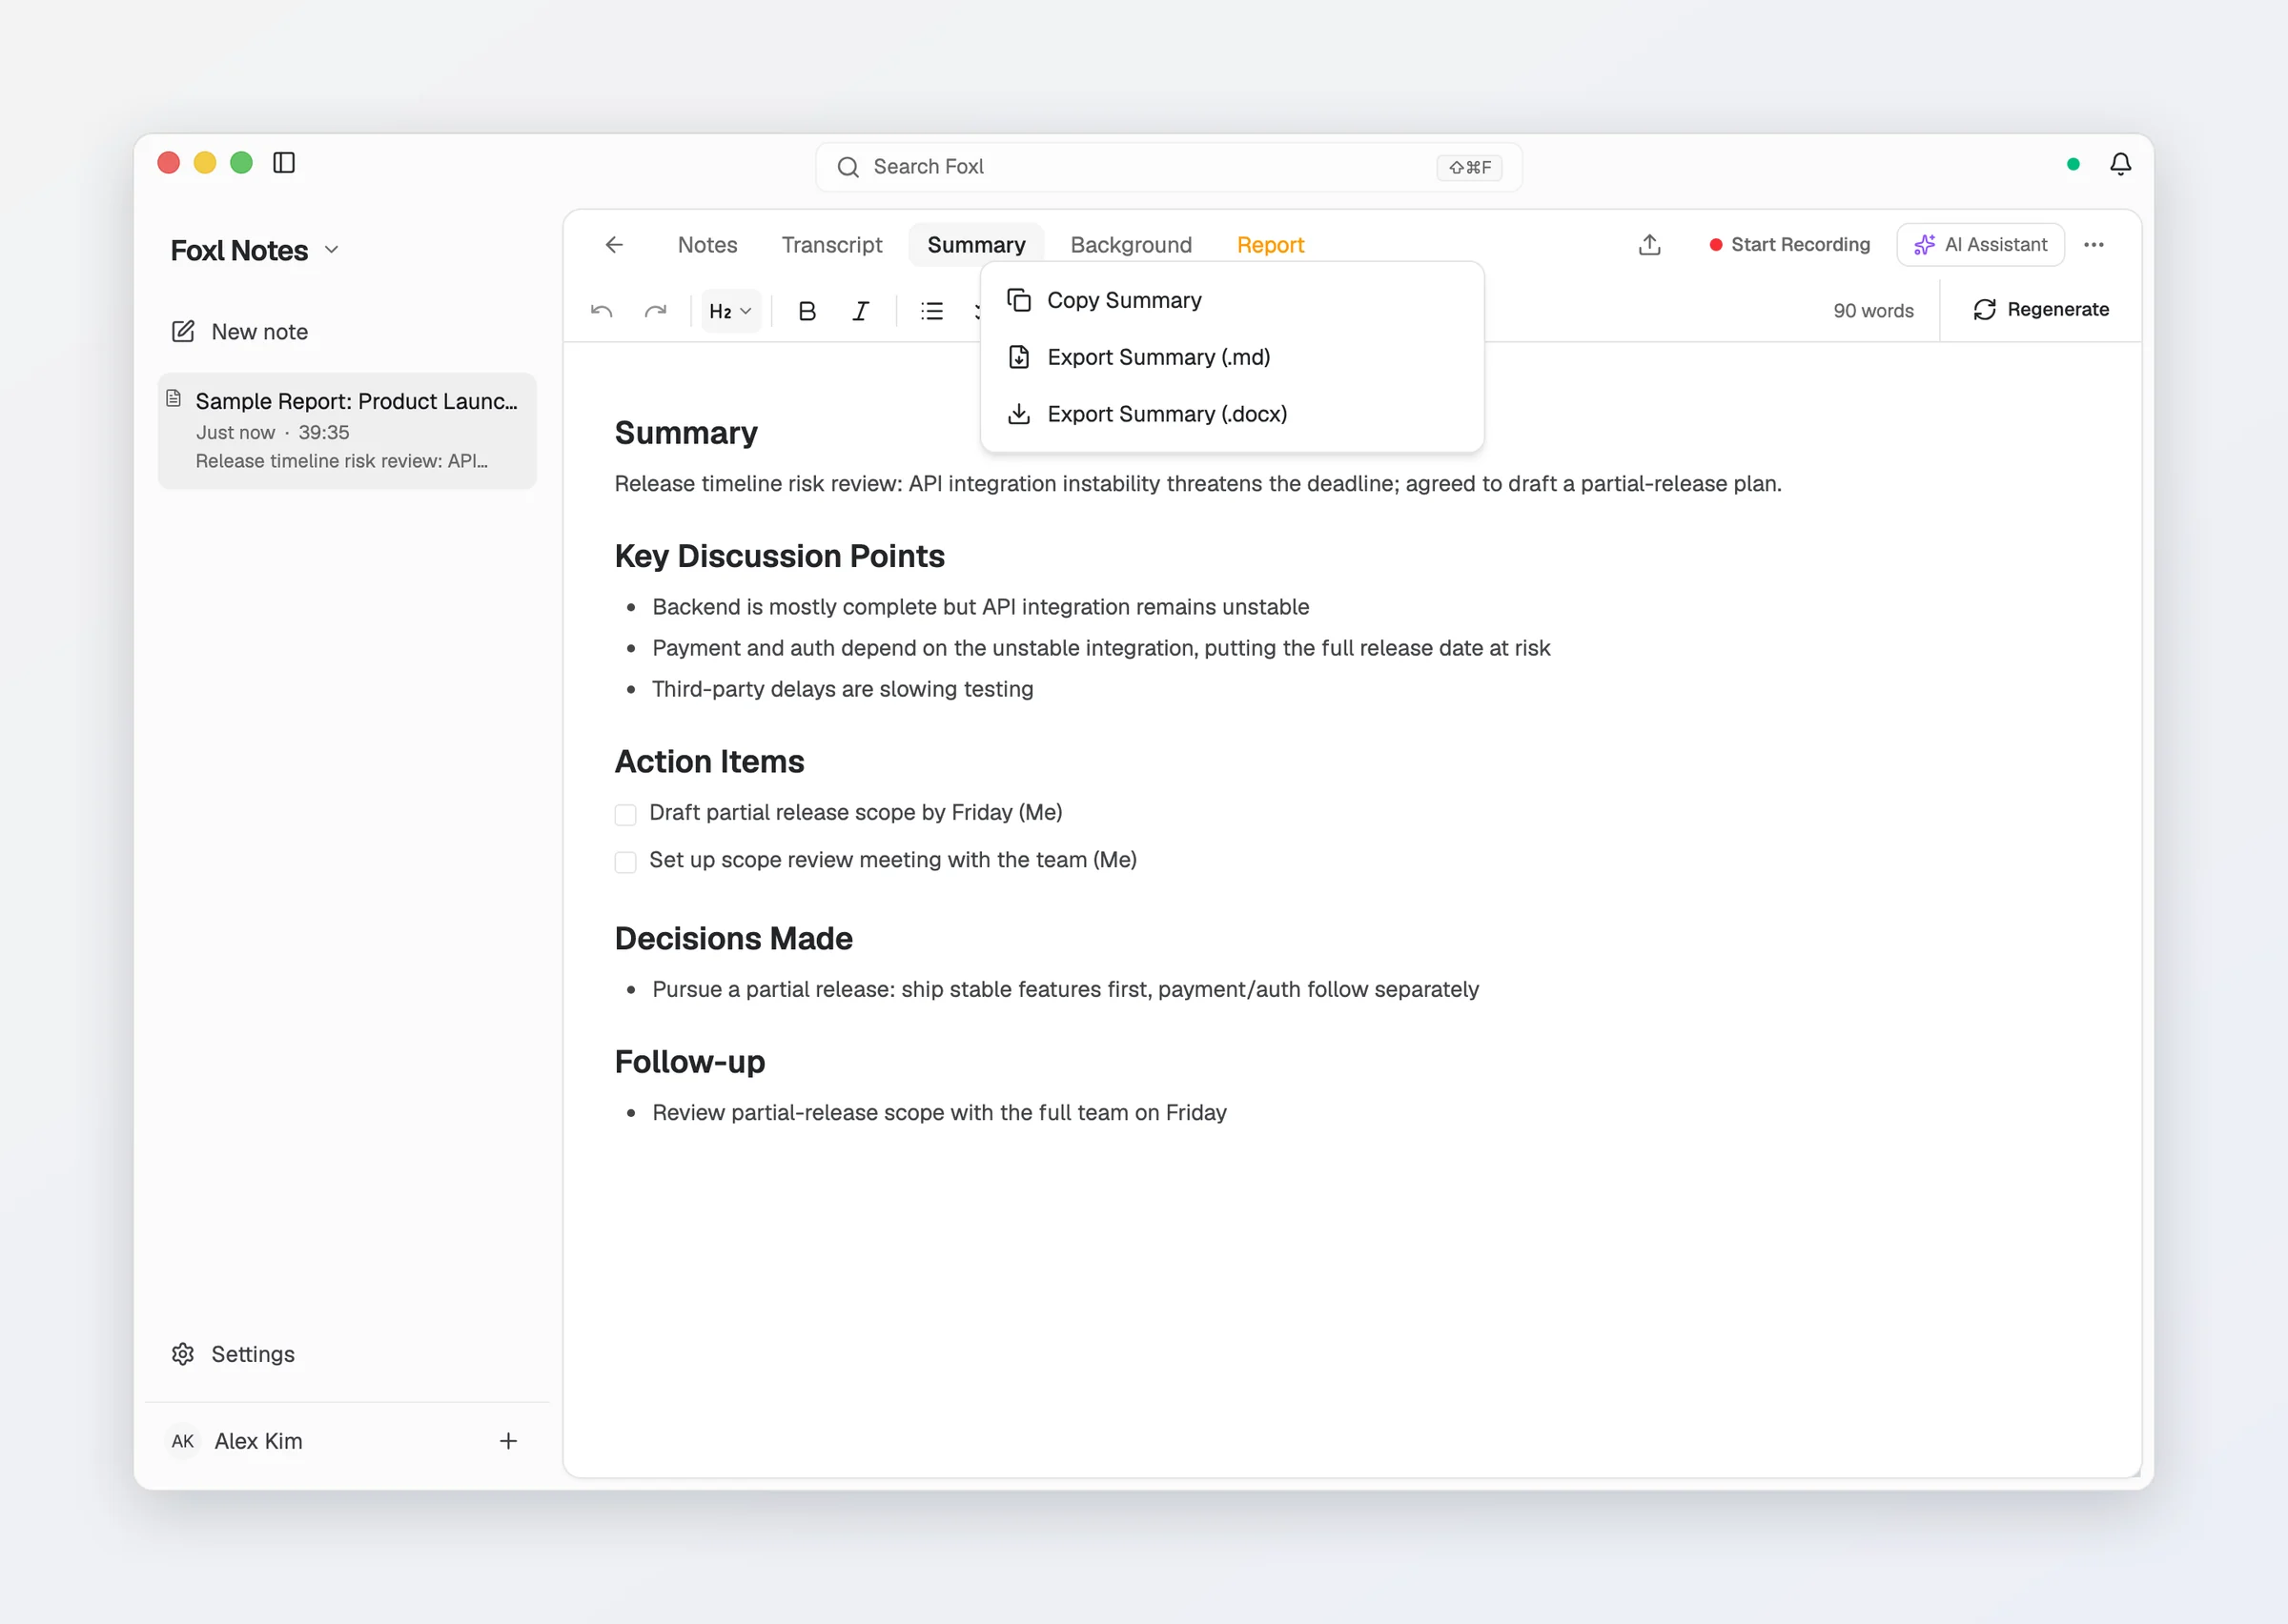Screen dimensions: 2288x1624
Task: Switch to the Transcript tab
Action: point(832,245)
